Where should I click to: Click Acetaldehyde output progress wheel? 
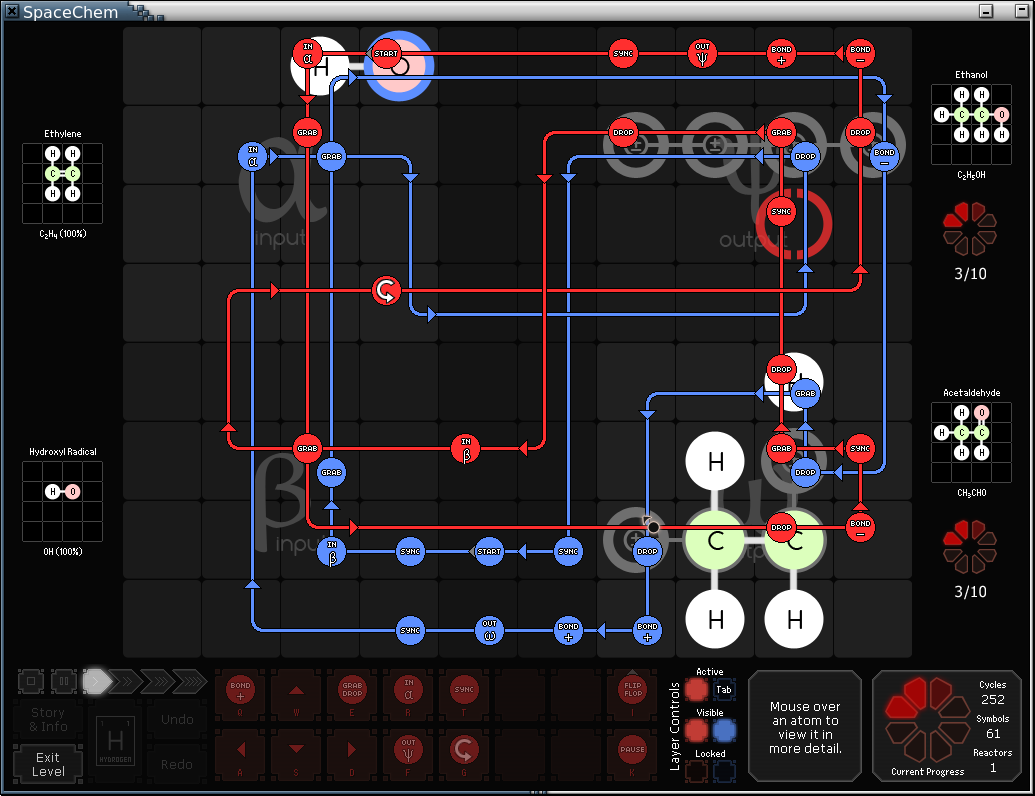(x=970, y=547)
